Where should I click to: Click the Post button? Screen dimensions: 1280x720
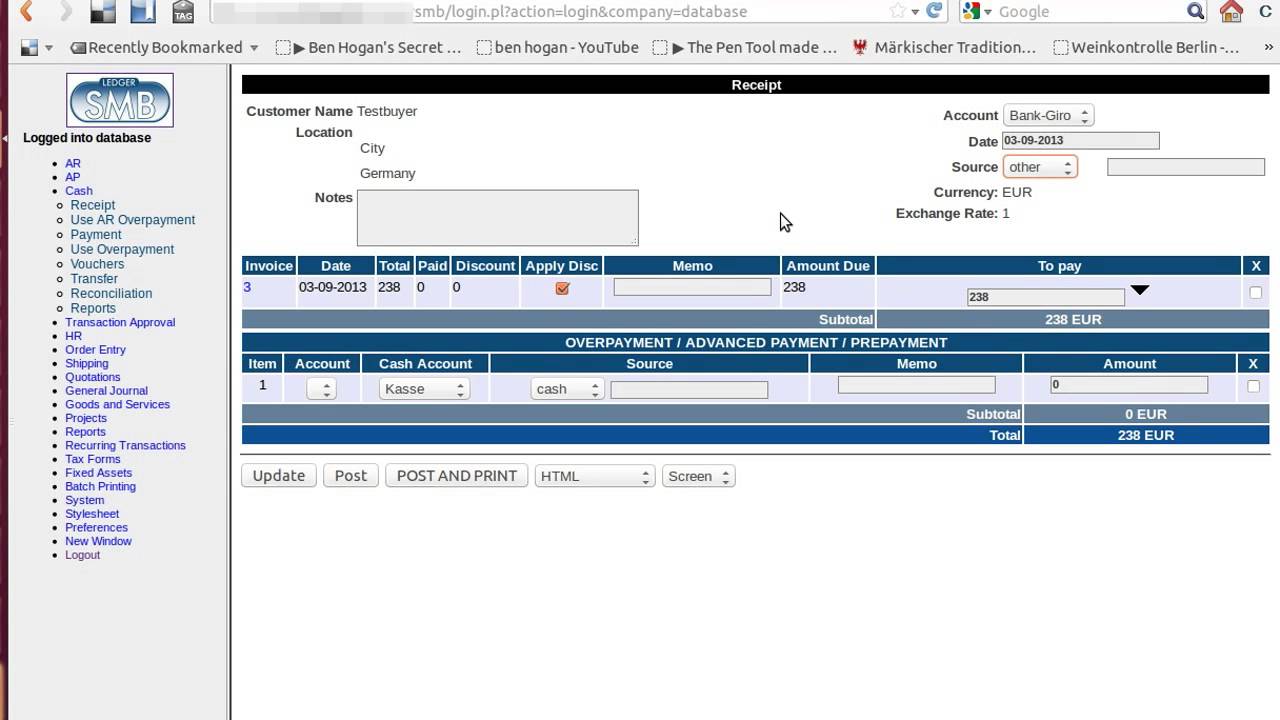tap(350, 476)
